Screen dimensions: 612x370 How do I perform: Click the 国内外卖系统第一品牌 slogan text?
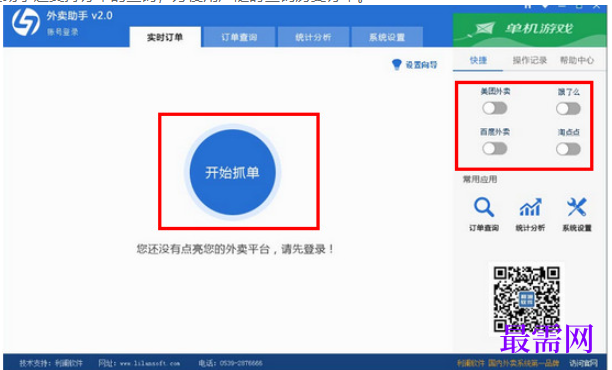tap(523, 363)
